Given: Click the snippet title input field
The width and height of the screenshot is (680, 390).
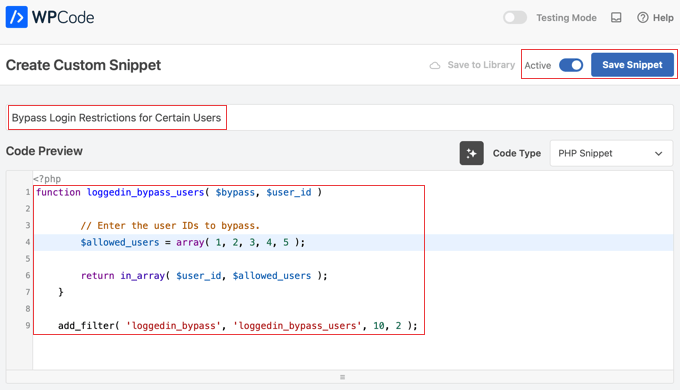Looking at the screenshot, I should pyautogui.click(x=340, y=118).
